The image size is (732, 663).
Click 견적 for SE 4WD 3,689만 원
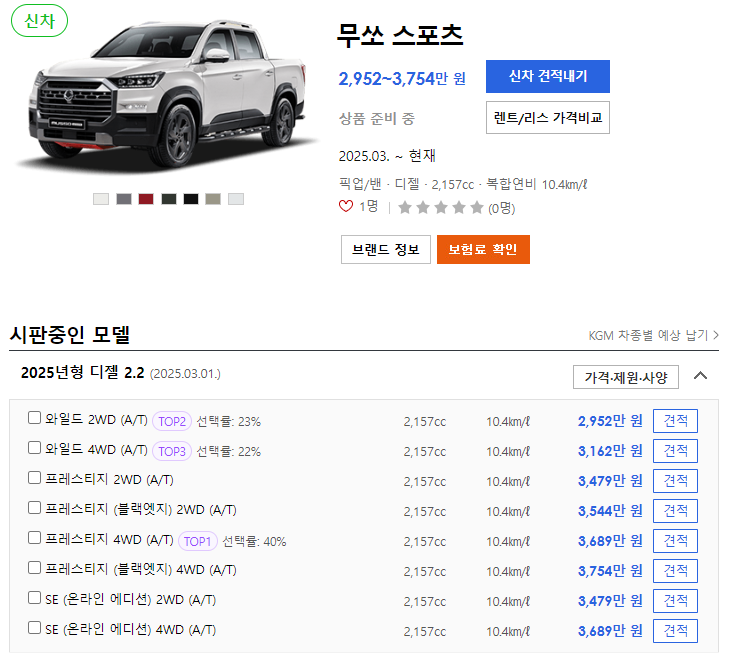[x=675, y=631]
